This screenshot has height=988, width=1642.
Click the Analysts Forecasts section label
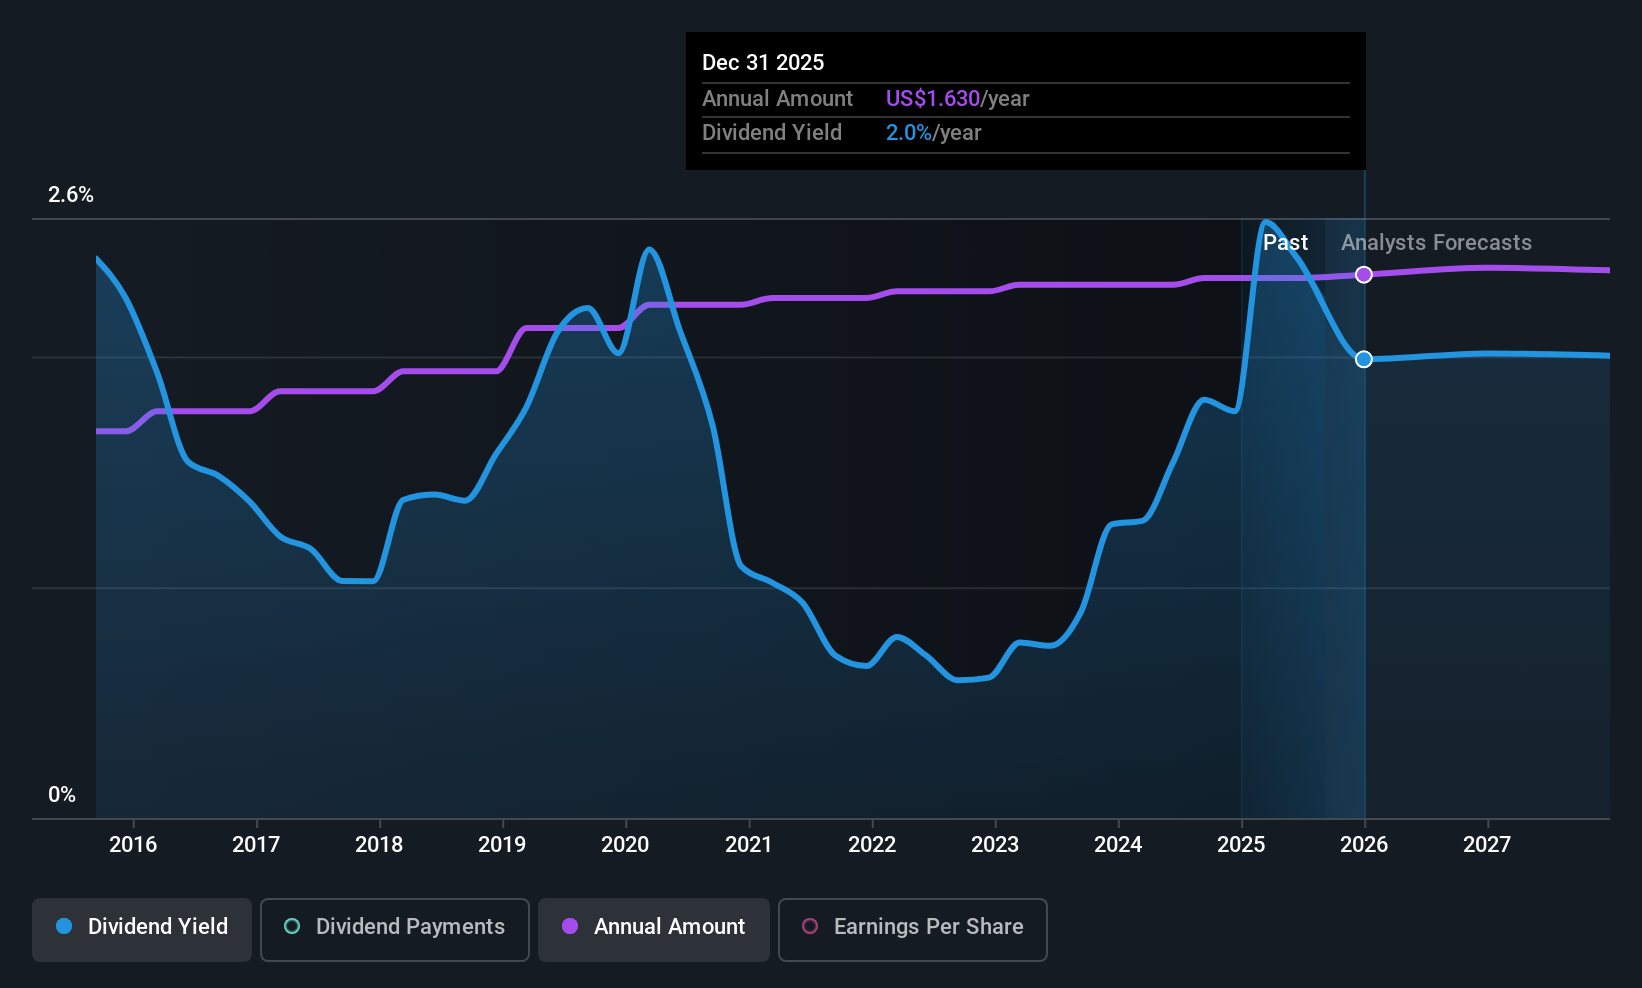pyautogui.click(x=1435, y=242)
